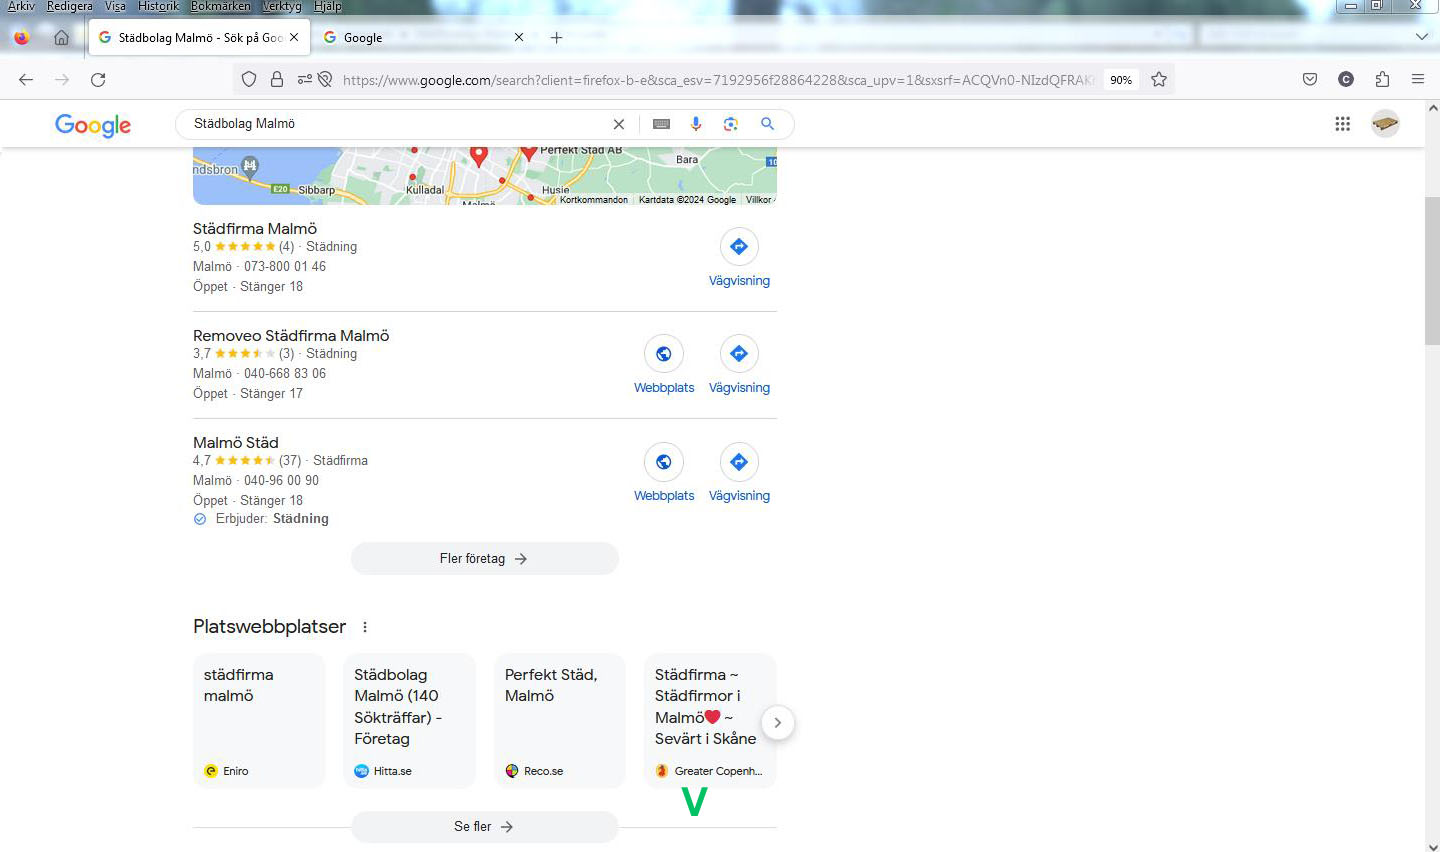
Task: Show next Platswebbplatser carousel cards
Action: click(777, 722)
